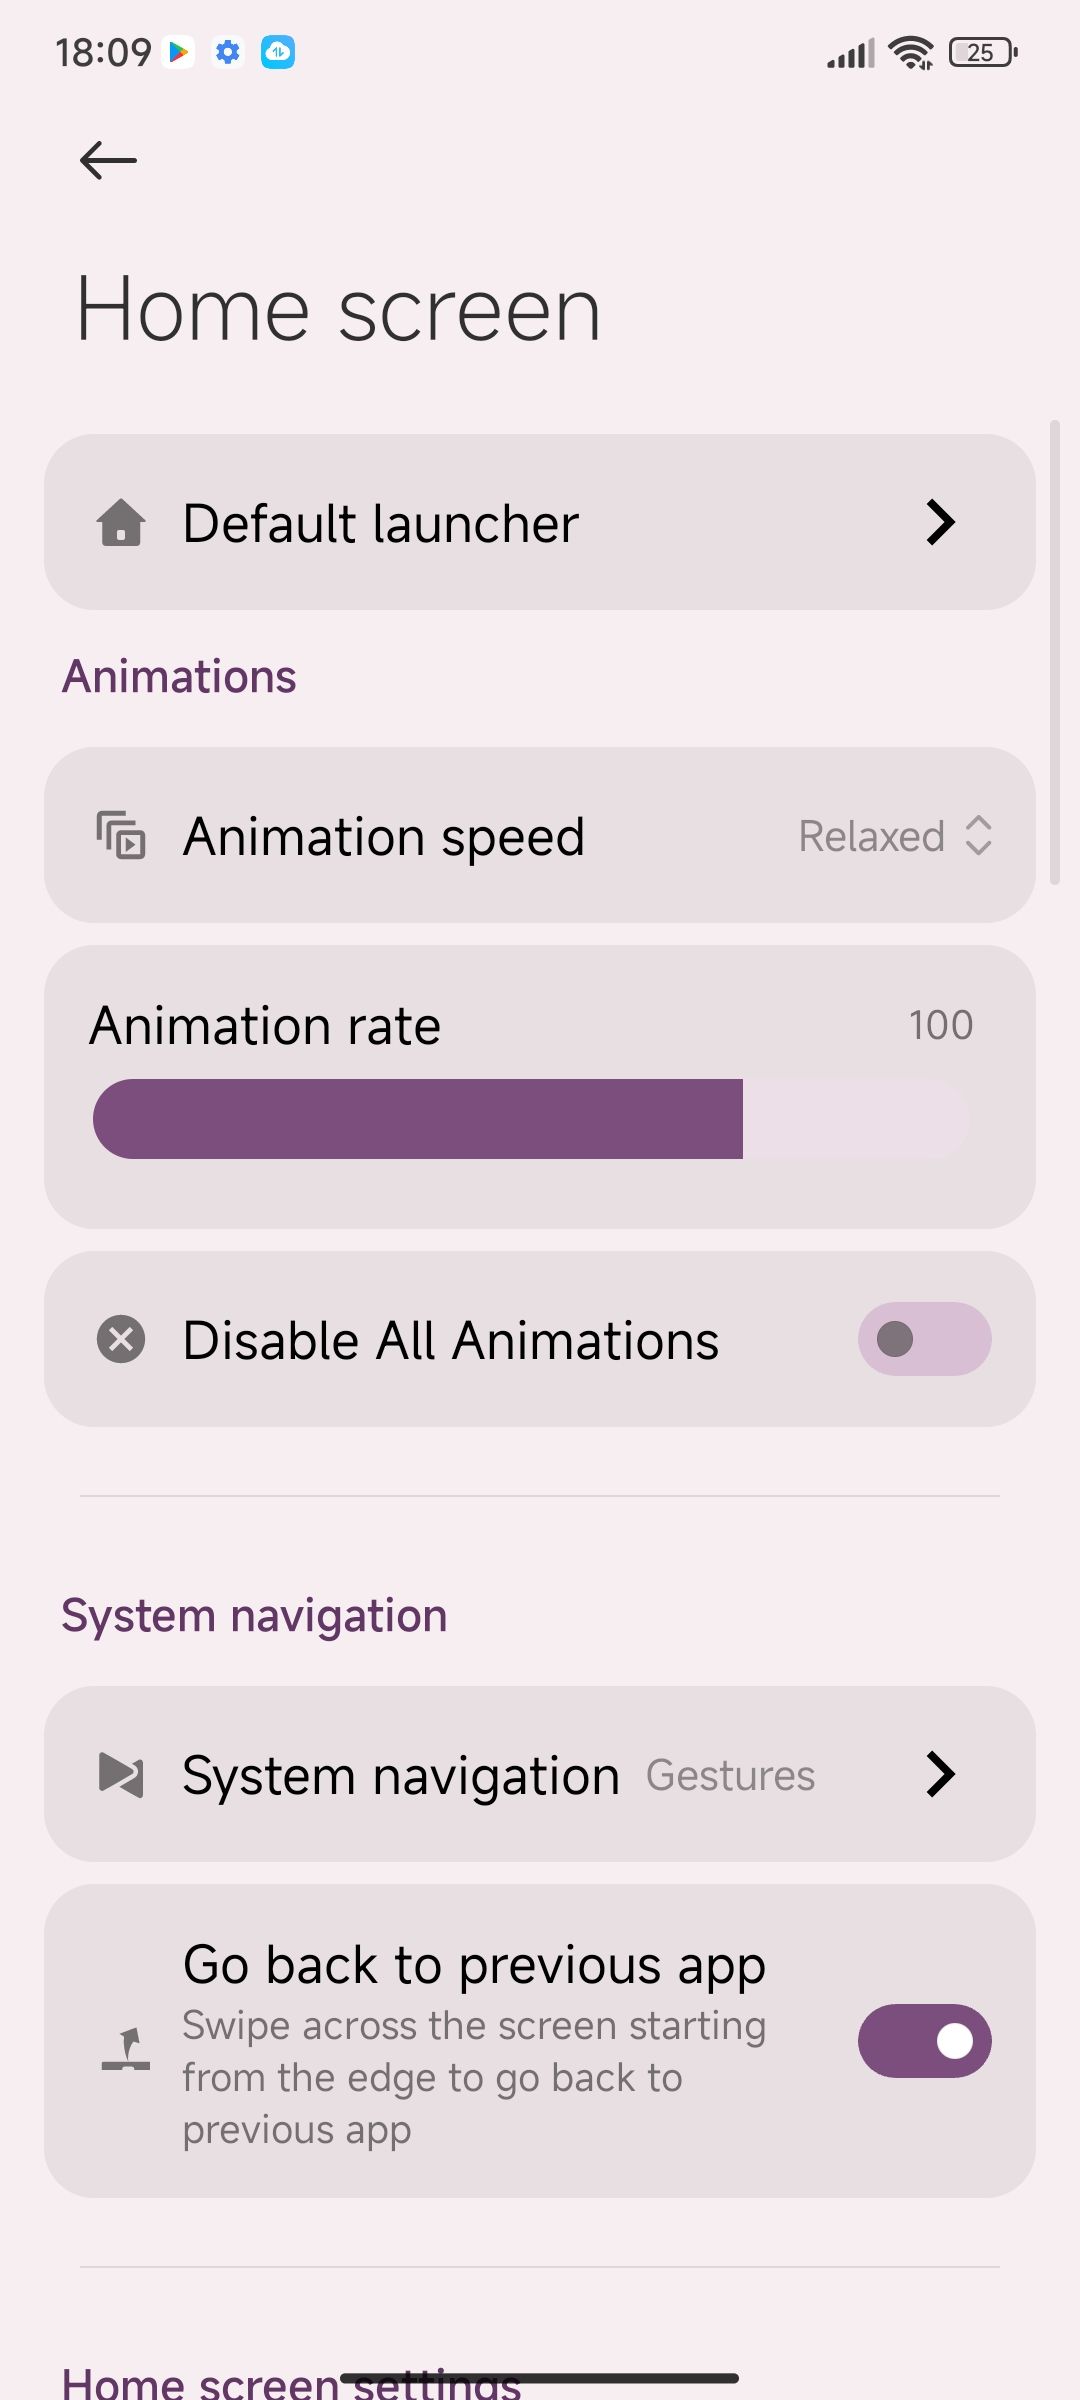Open the Relaxed animation speed dropdown
The image size is (1080, 2400).
pos(895,836)
